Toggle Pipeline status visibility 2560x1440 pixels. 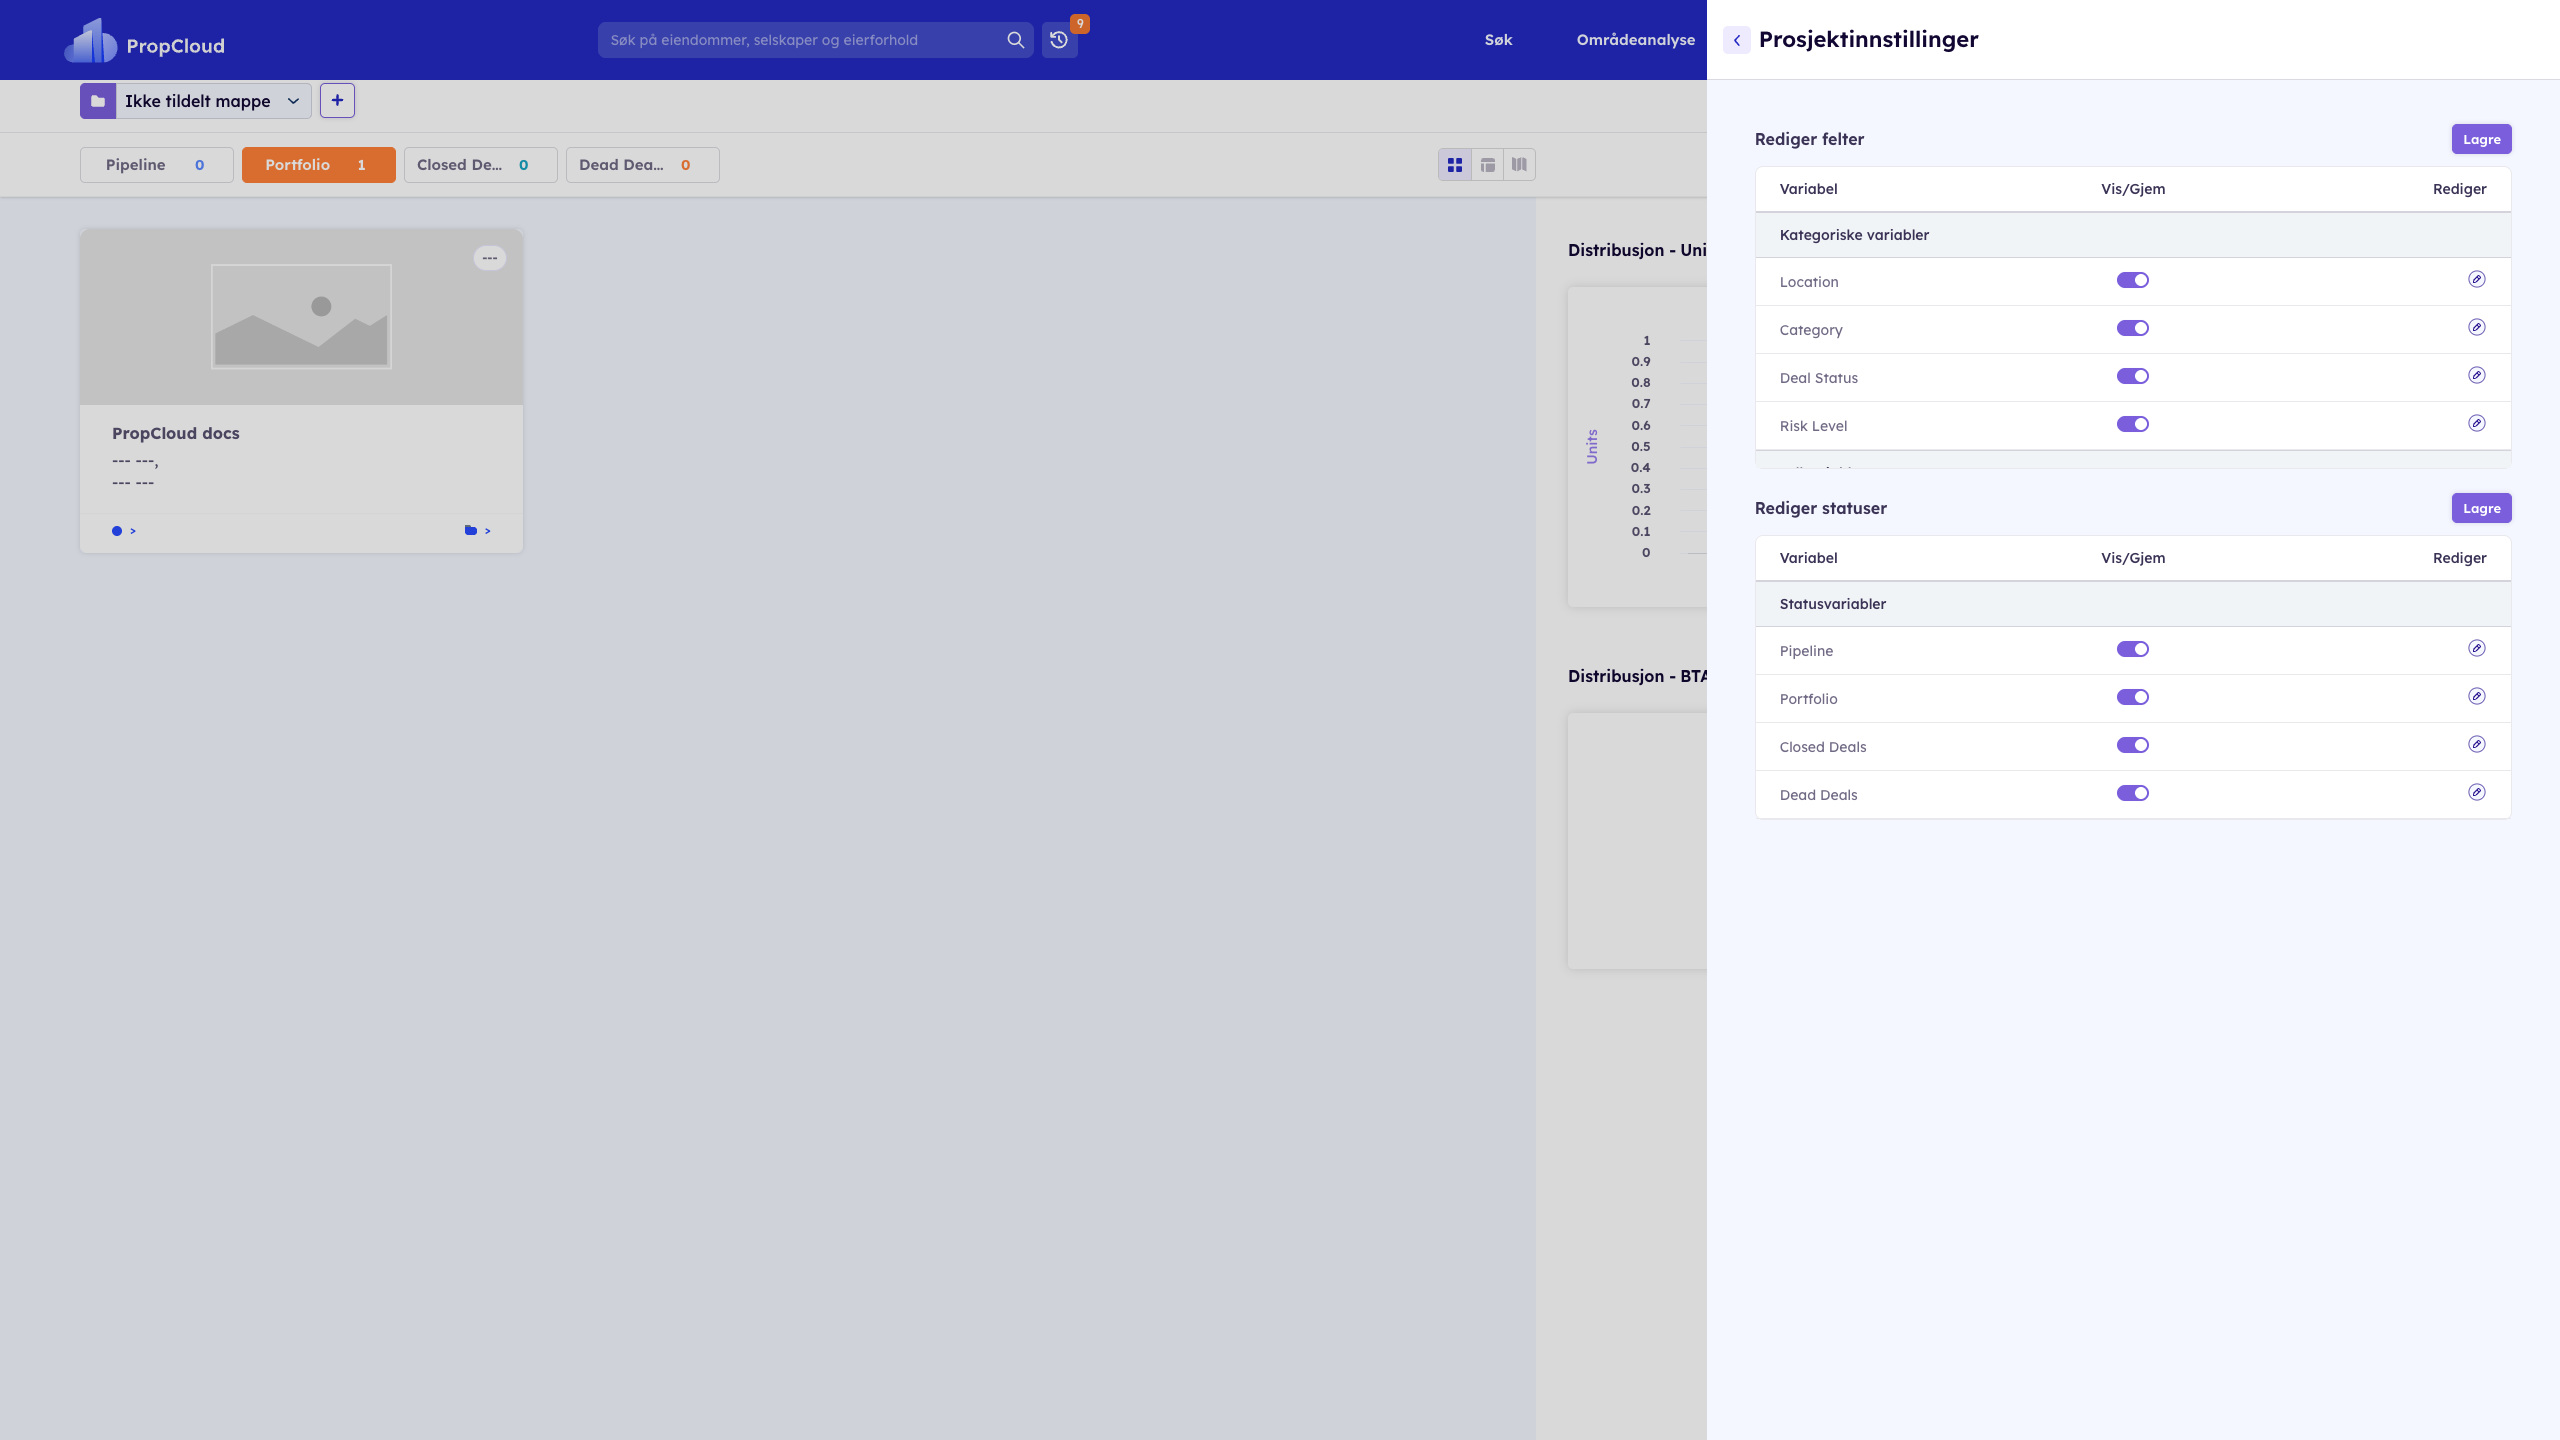[x=2133, y=649]
